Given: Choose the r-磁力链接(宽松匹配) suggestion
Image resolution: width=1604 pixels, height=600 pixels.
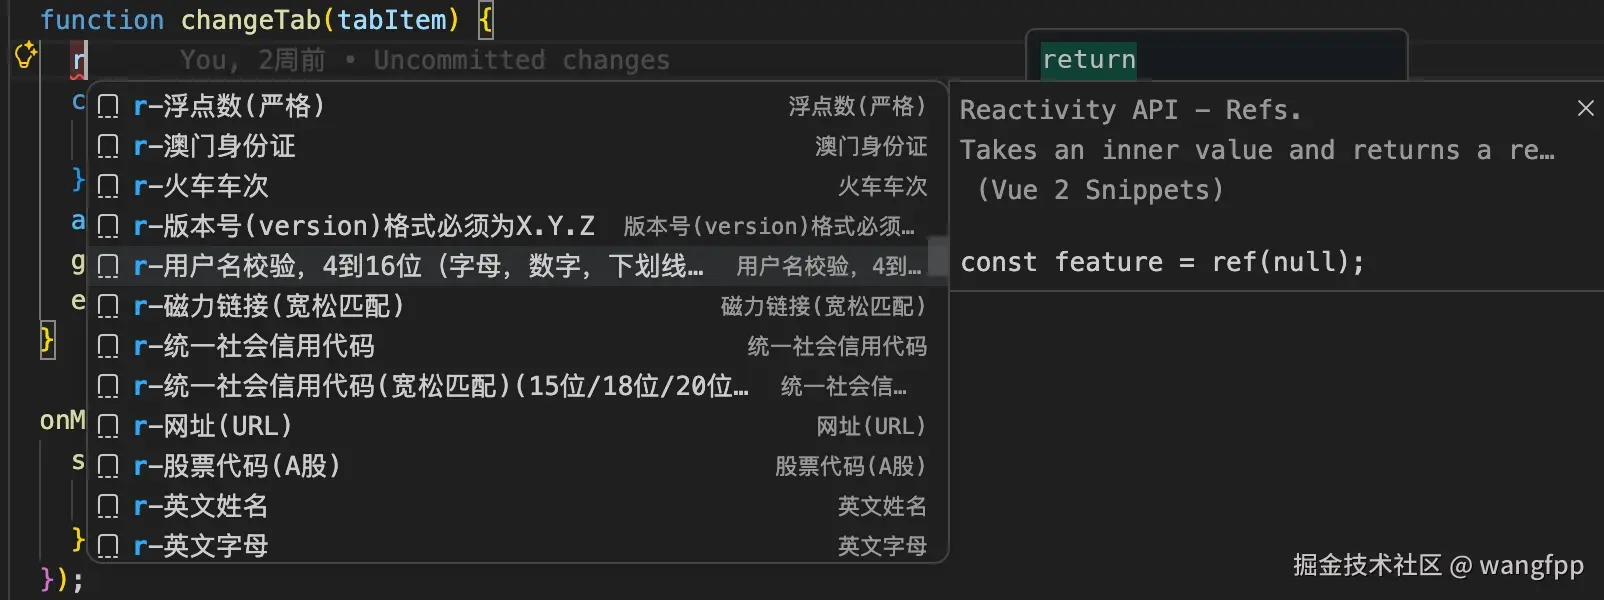Looking at the screenshot, I should 517,306.
